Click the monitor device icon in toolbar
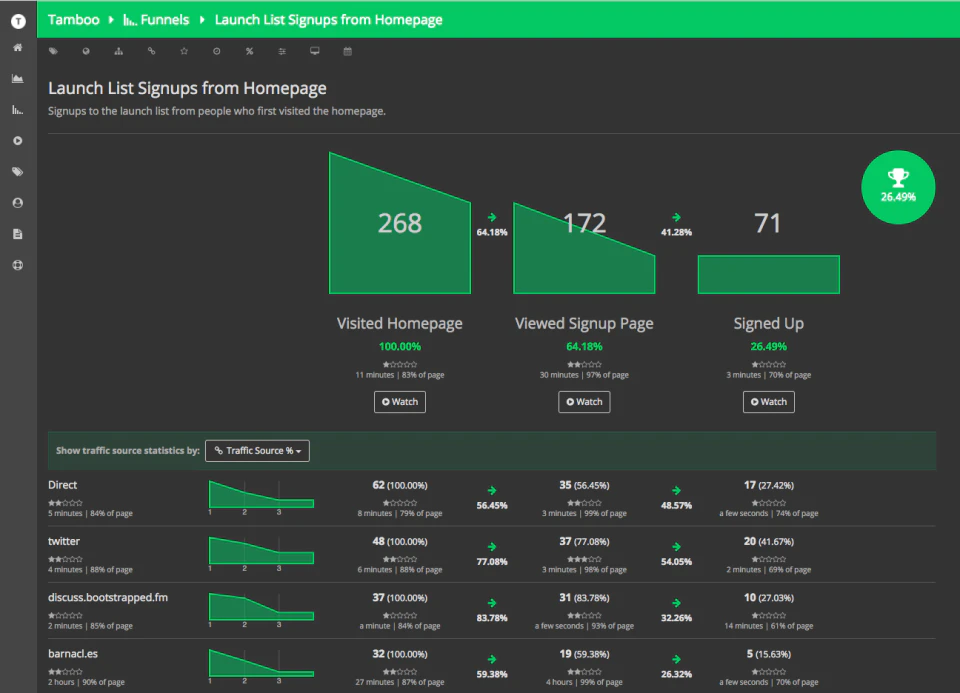The height and width of the screenshot is (693, 960). (315, 51)
